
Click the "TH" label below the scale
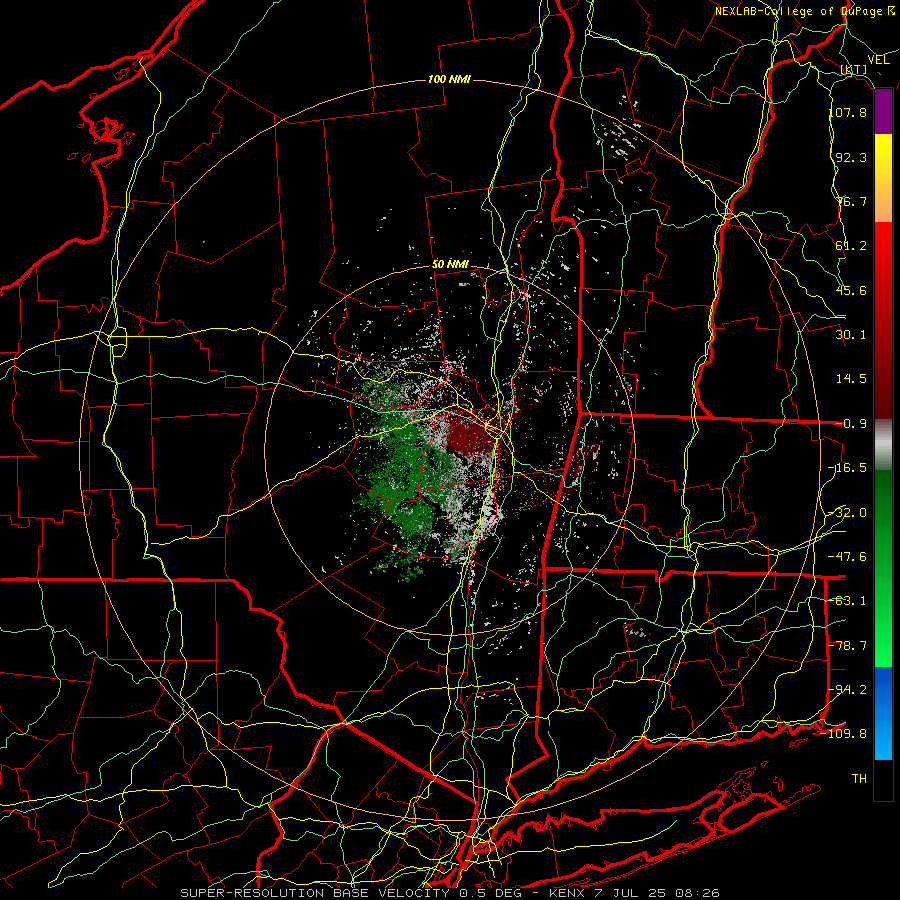[859, 779]
